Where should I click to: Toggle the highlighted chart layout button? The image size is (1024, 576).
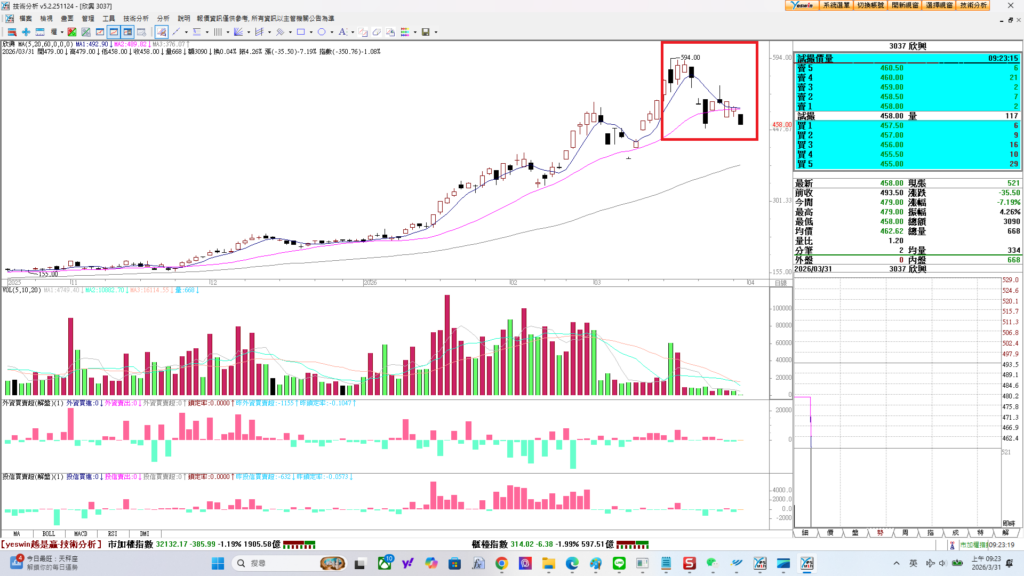point(114,32)
